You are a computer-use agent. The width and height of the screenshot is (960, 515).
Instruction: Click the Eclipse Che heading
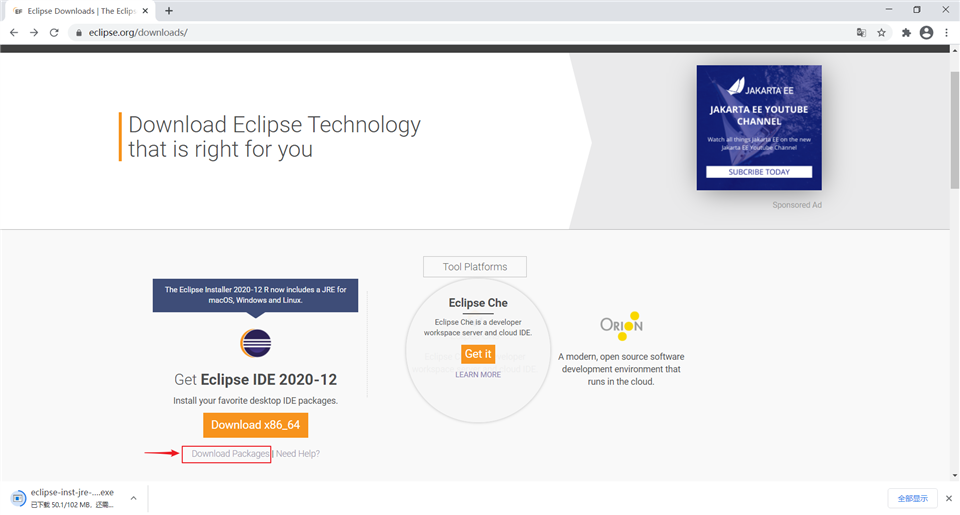tap(478, 303)
